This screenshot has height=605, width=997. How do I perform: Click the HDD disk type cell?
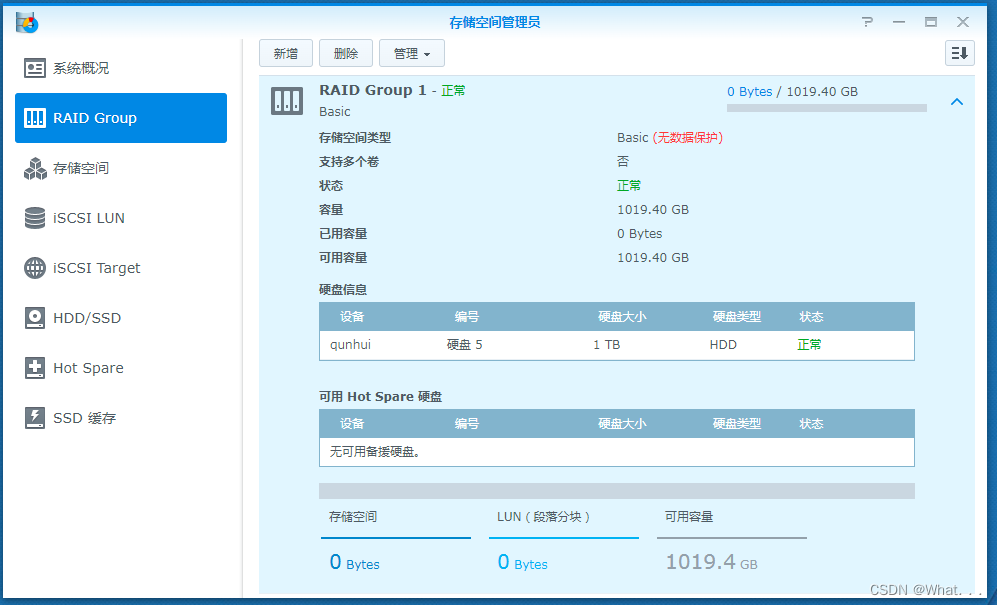tap(724, 345)
